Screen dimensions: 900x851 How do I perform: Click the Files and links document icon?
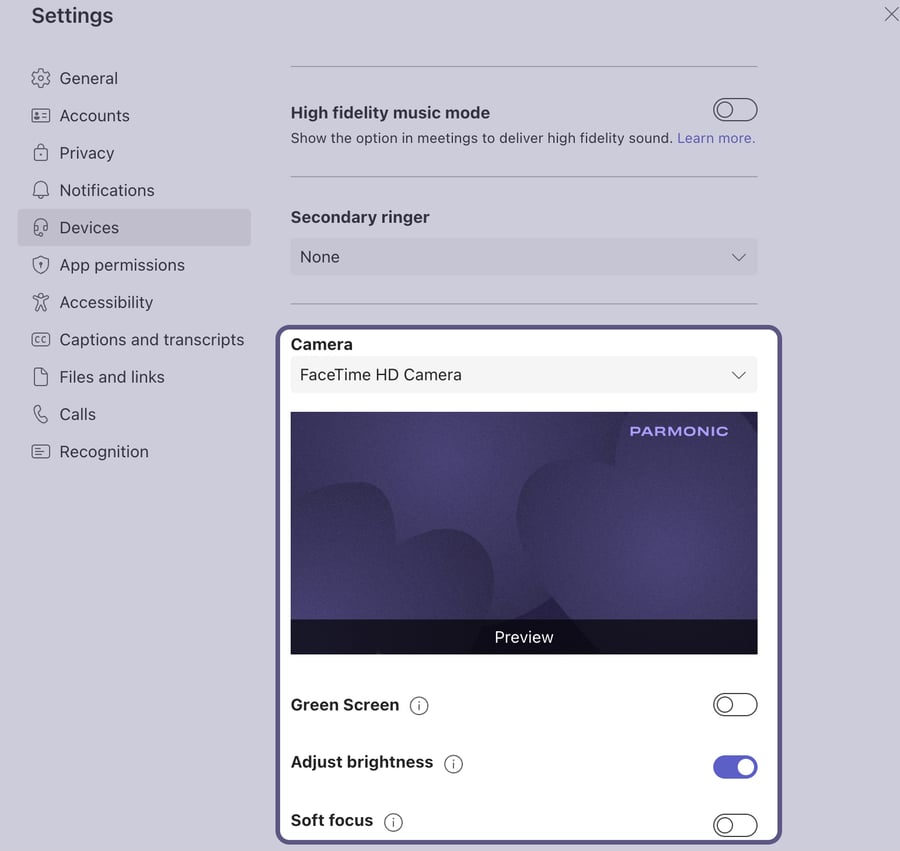40,377
